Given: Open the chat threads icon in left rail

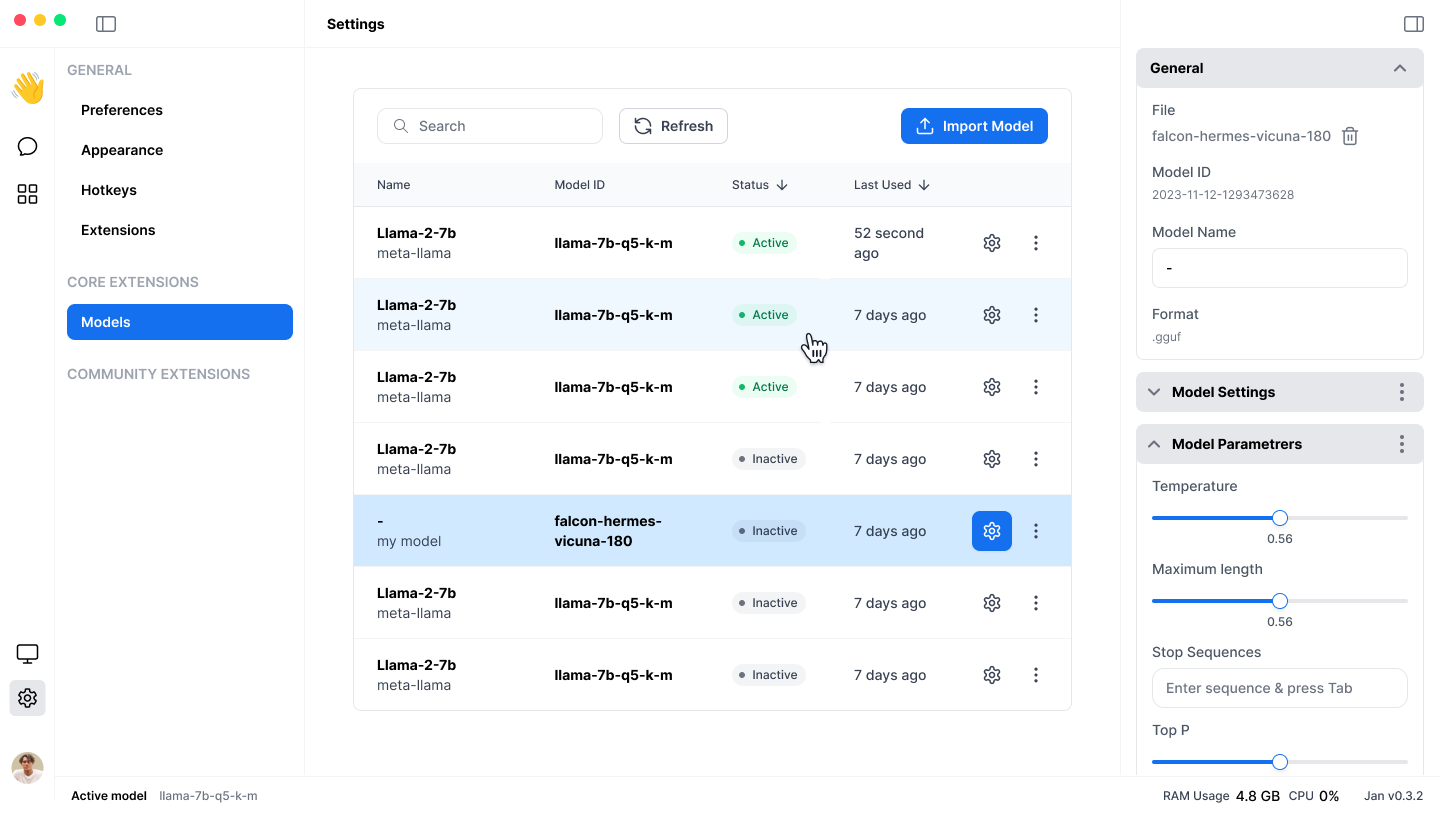Looking at the screenshot, I should (28, 147).
